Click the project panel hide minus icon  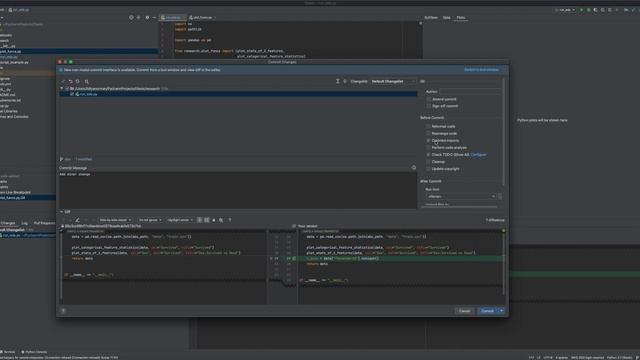point(154,18)
